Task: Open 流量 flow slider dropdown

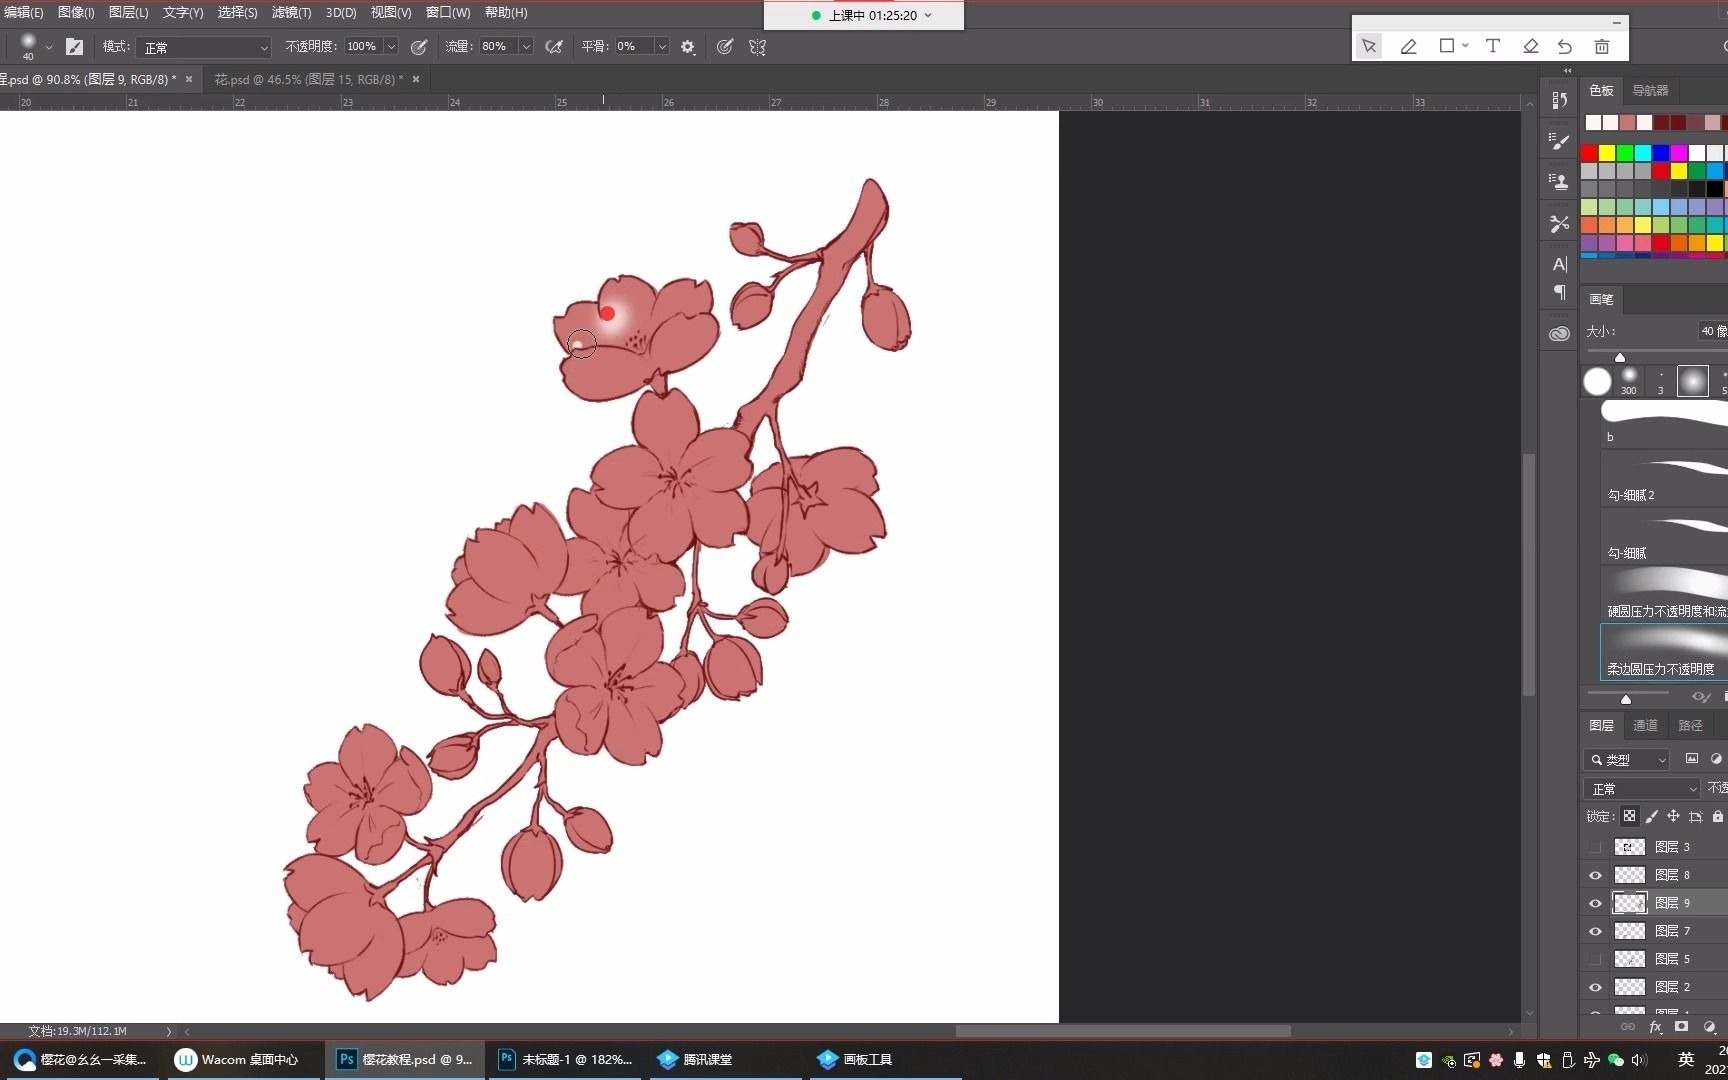Action: (526, 47)
